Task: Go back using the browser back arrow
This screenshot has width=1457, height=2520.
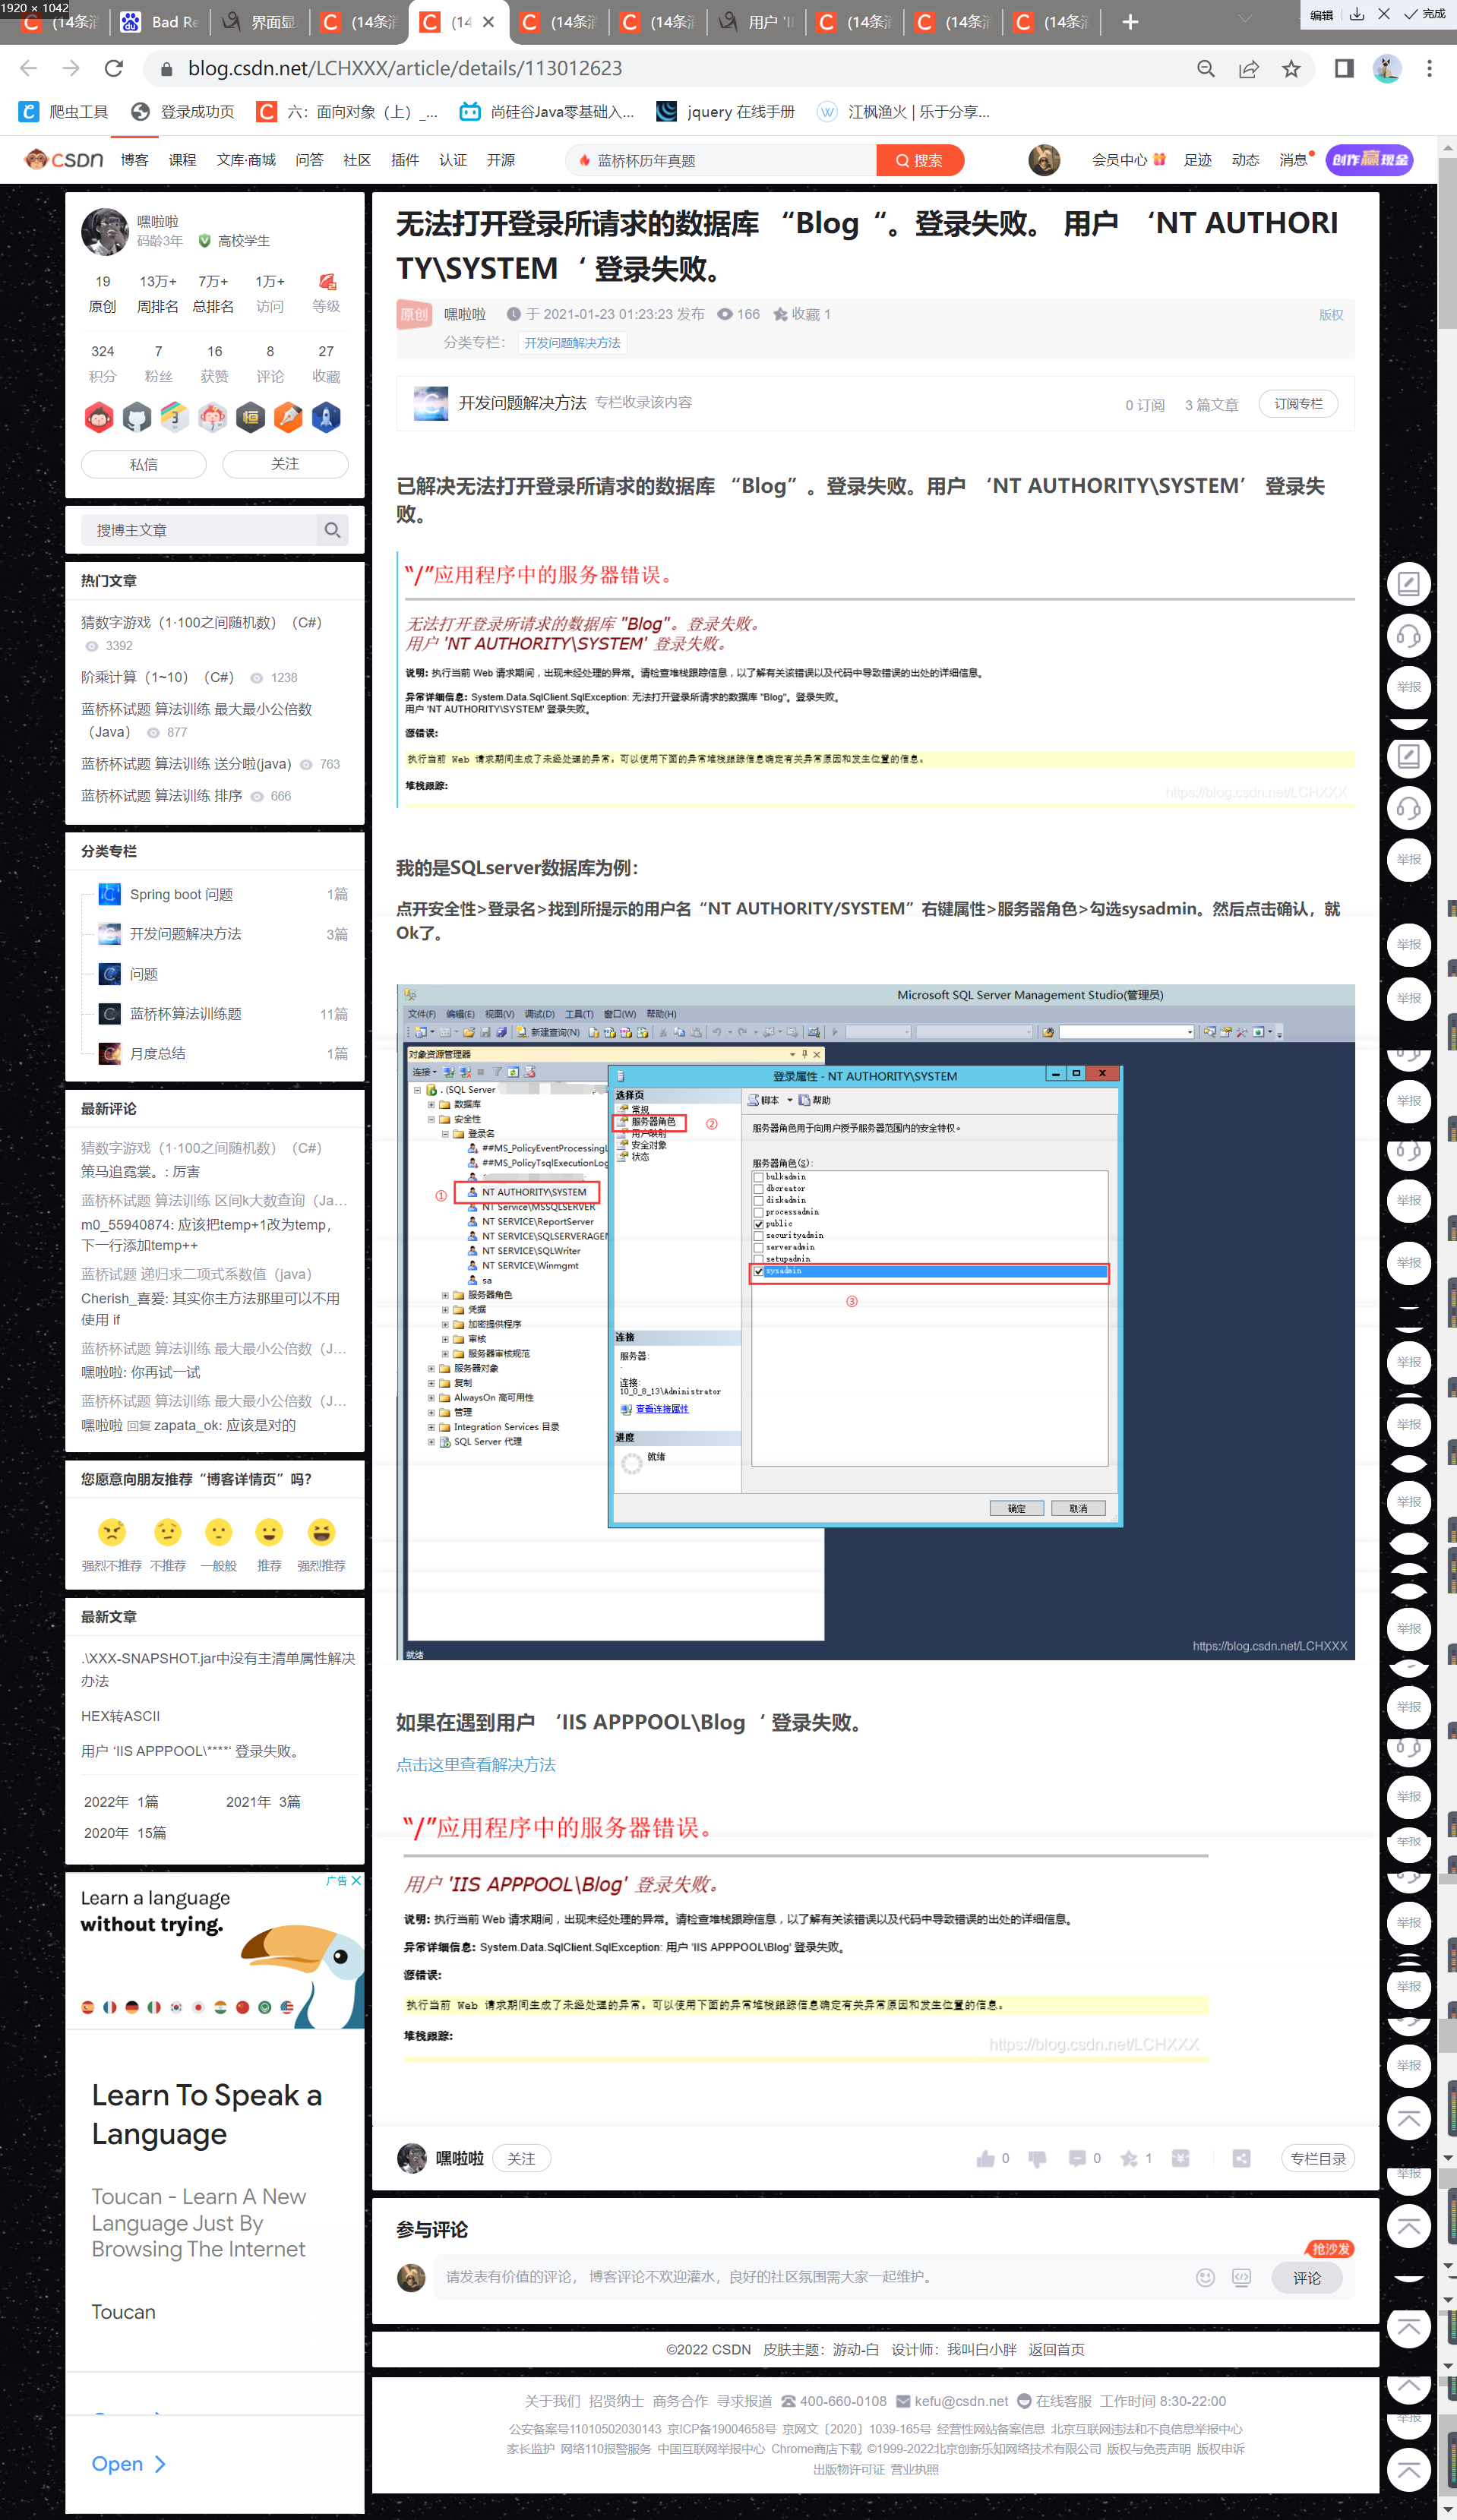Action: point(28,68)
